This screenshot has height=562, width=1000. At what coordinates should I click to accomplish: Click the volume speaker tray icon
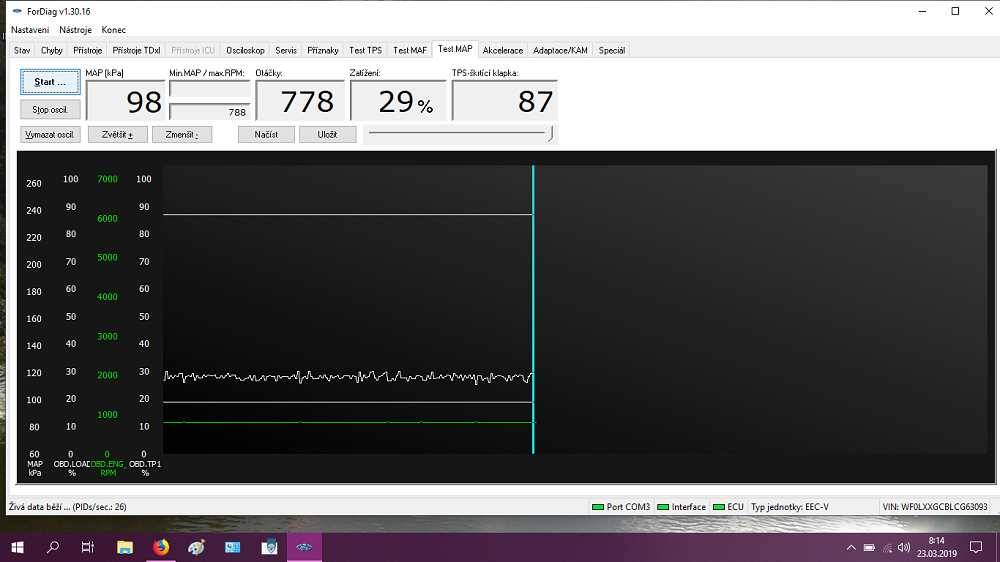click(x=904, y=547)
